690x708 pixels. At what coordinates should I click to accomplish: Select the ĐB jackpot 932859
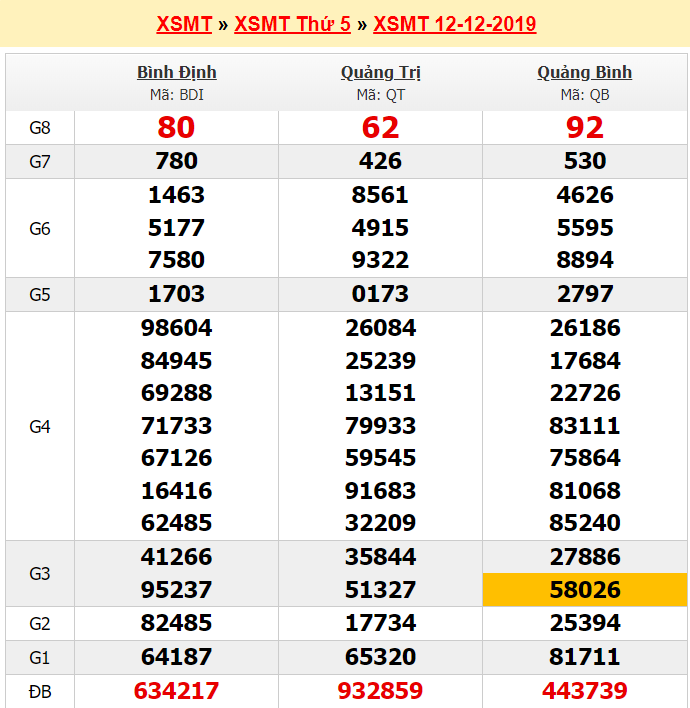381,691
